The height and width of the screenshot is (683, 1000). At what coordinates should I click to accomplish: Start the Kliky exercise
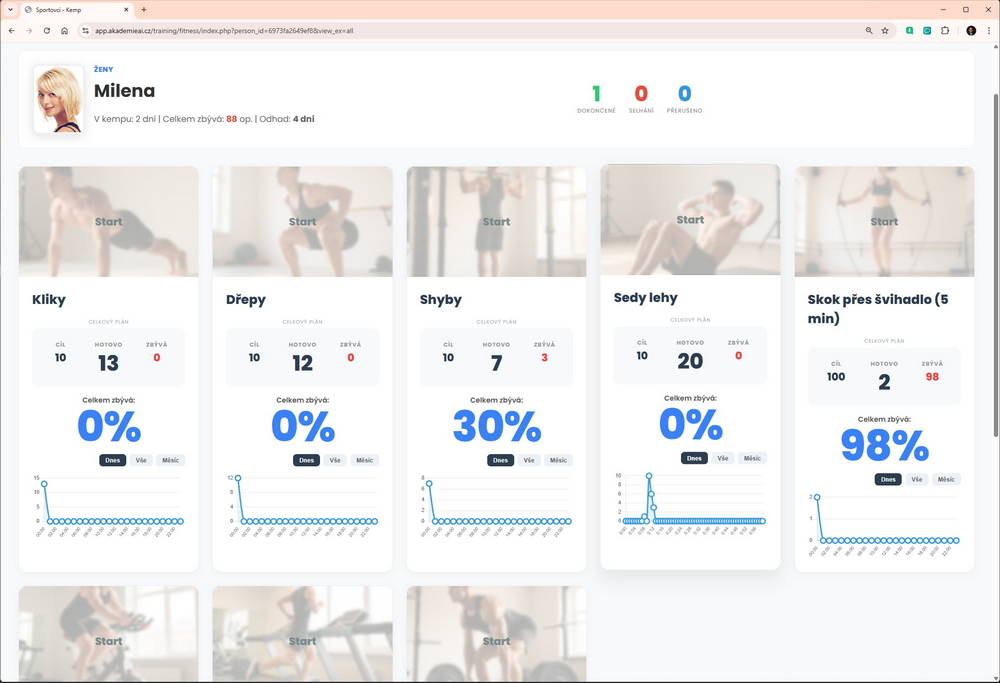point(108,222)
